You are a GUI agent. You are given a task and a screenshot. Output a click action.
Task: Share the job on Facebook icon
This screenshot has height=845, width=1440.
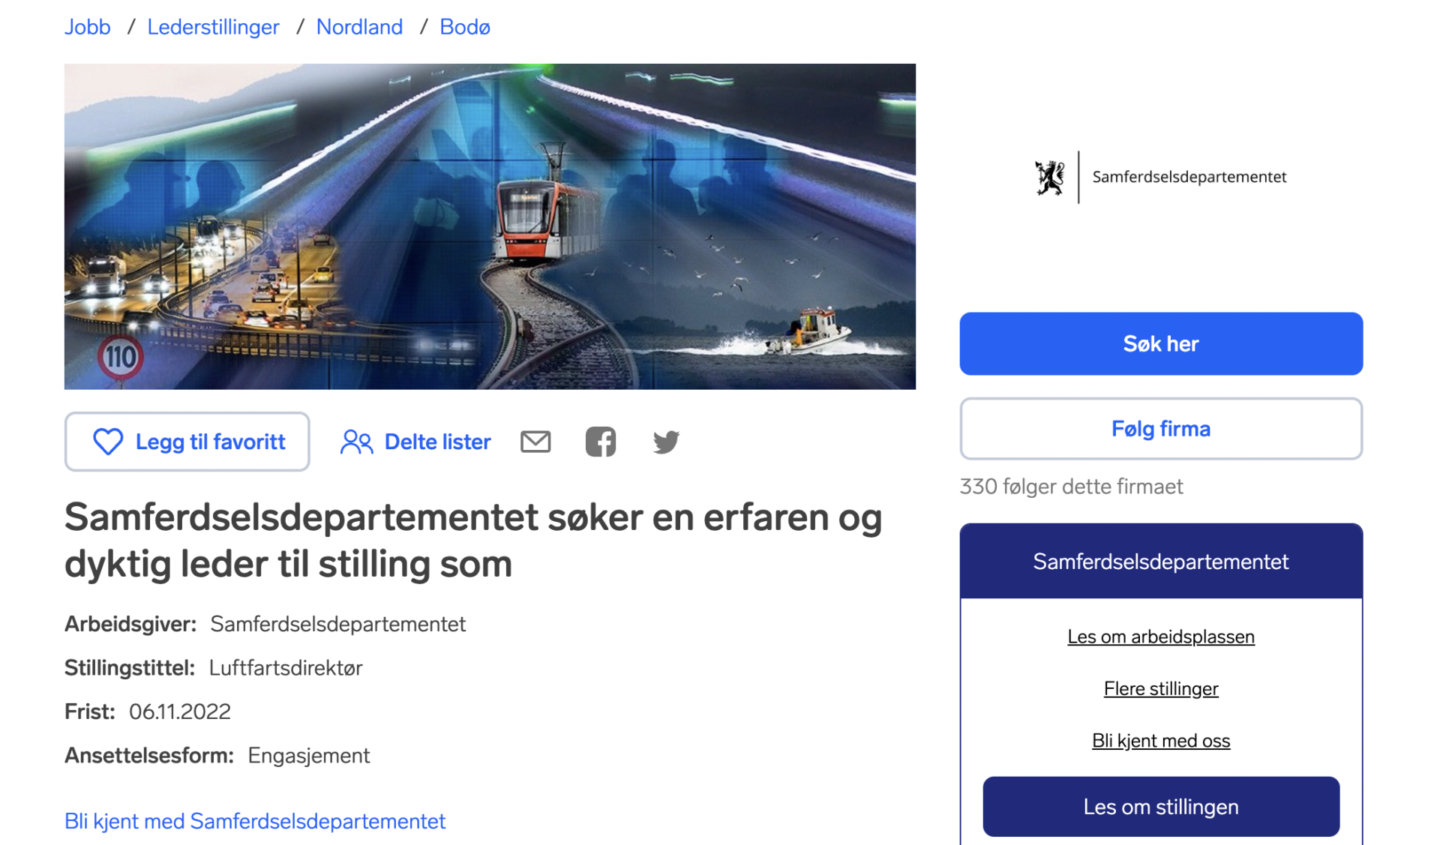(x=601, y=441)
